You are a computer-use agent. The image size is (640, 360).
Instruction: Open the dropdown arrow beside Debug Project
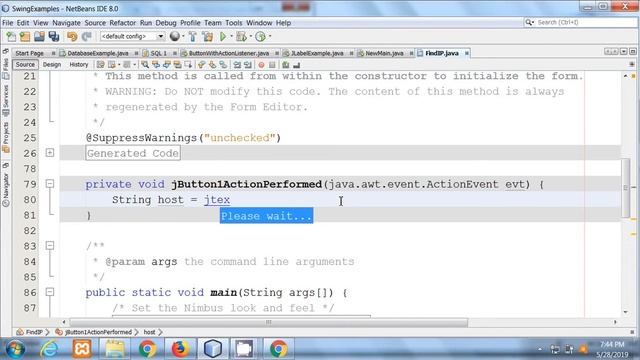click(x=250, y=37)
